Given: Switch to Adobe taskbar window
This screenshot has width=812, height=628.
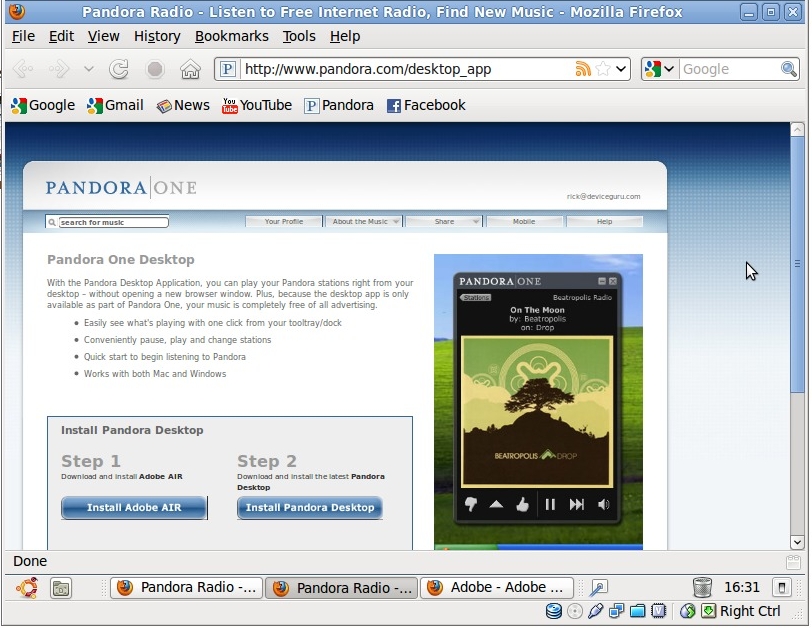Looking at the screenshot, I should coord(496,588).
